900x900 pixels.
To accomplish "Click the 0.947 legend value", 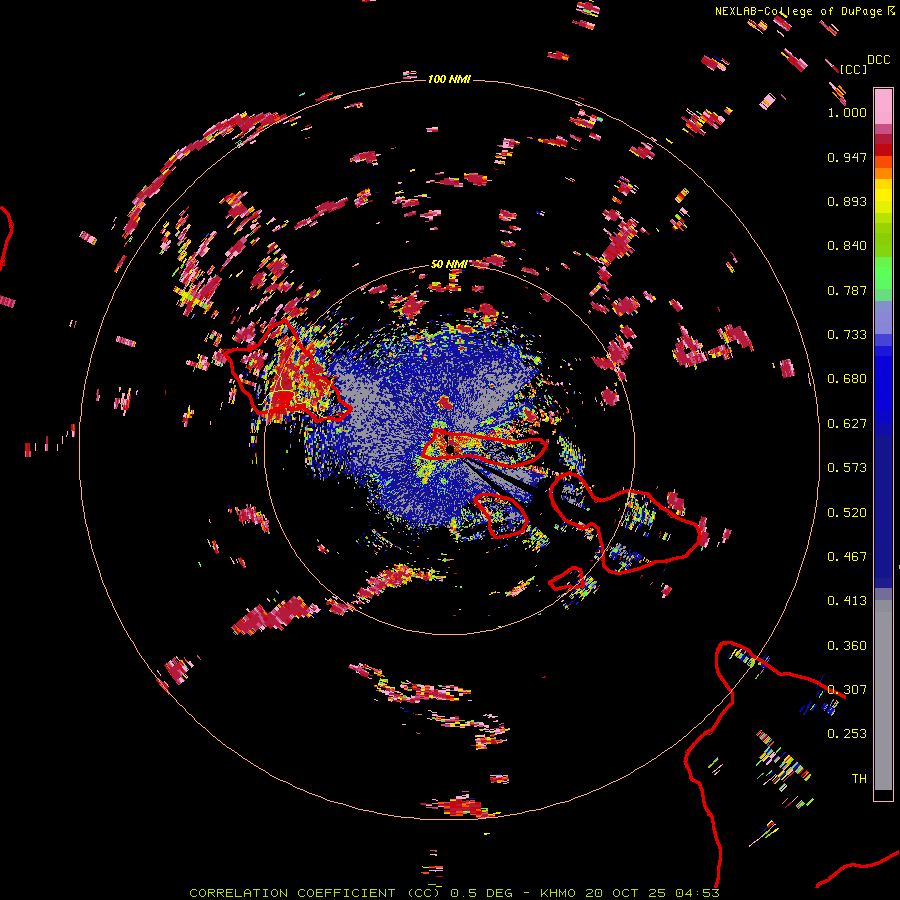I will click(847, 157).
